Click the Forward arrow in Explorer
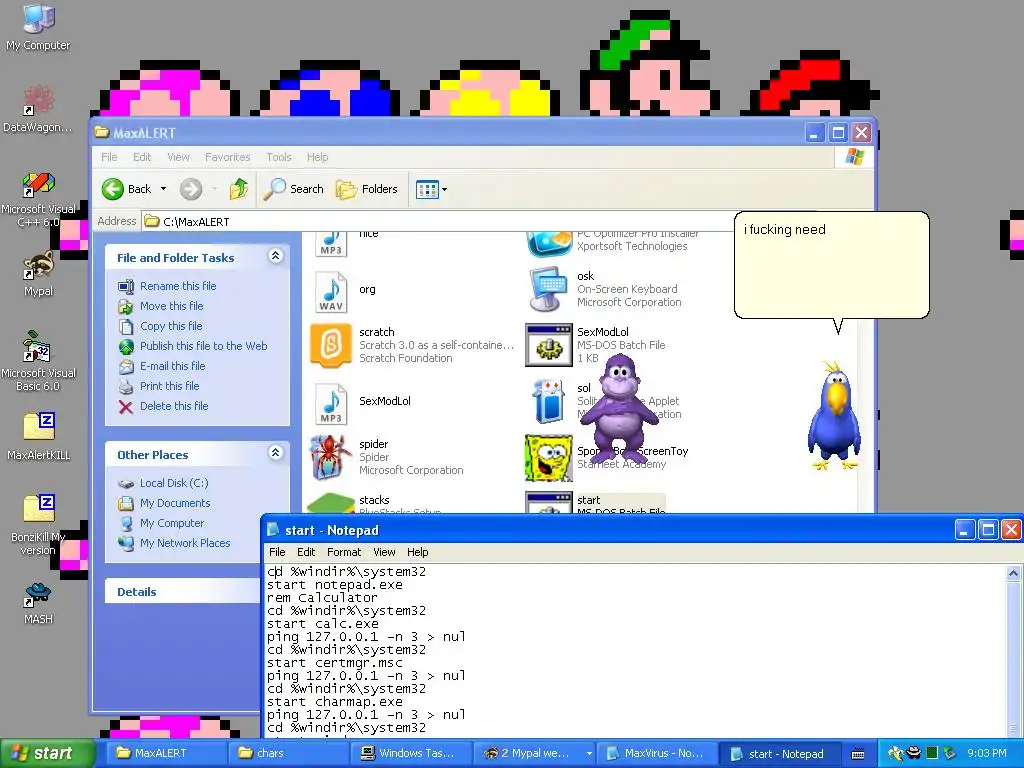This screenshot has height=768, width=1024. [191, 189]
